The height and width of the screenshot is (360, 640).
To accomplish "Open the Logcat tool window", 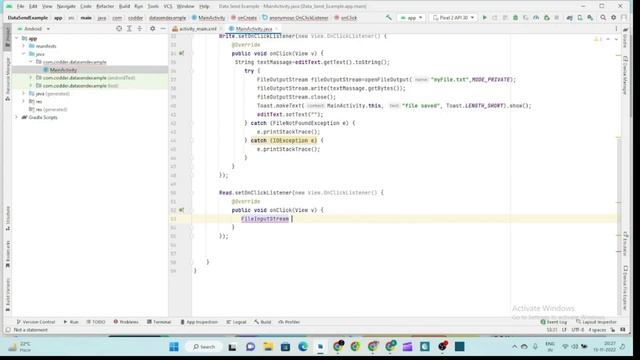I will pyautogui.click(x=236, y=322).
